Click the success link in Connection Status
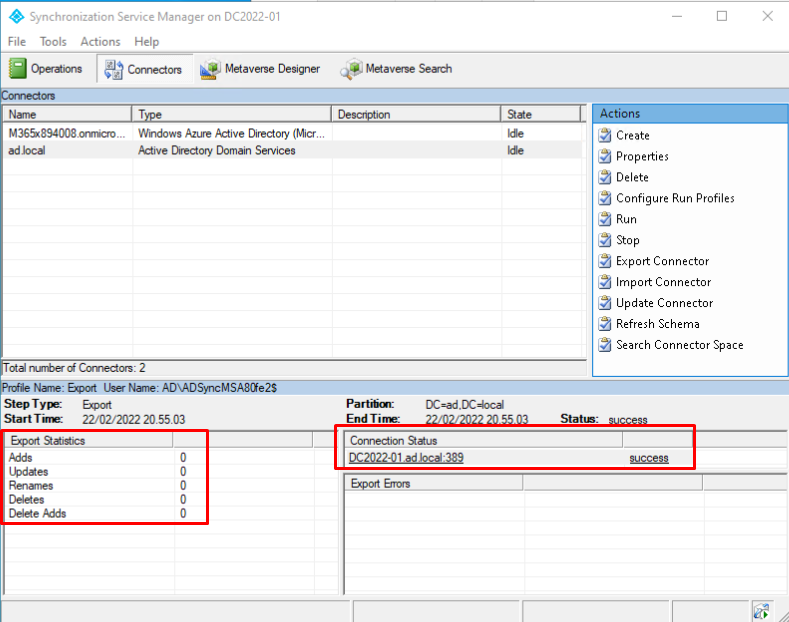 click(648, 458)
